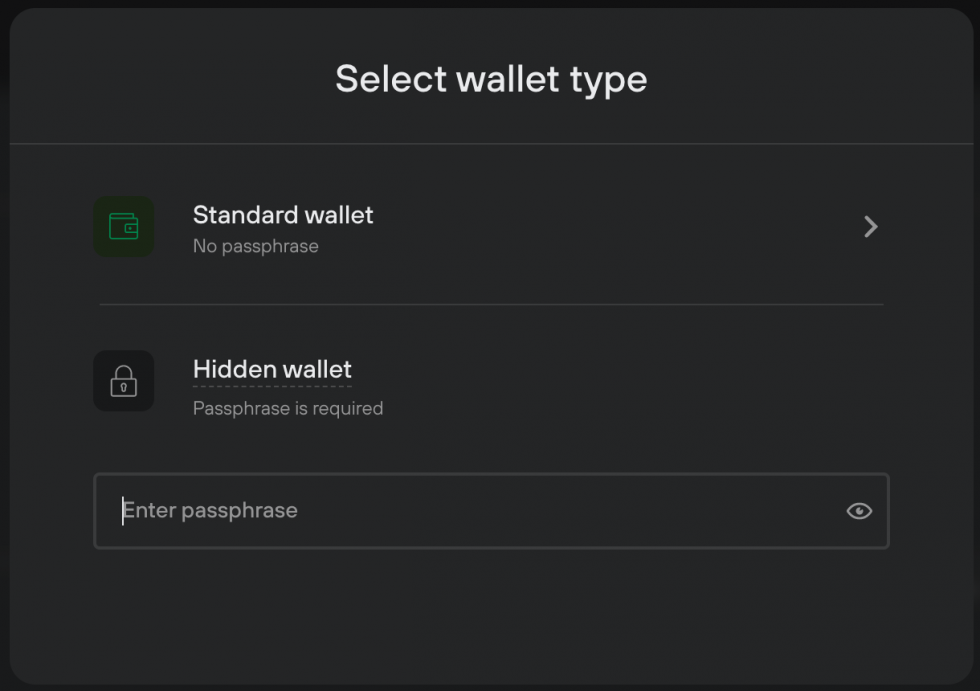
Task: Click divider line between the wallet options
Action: coord(491,304)
